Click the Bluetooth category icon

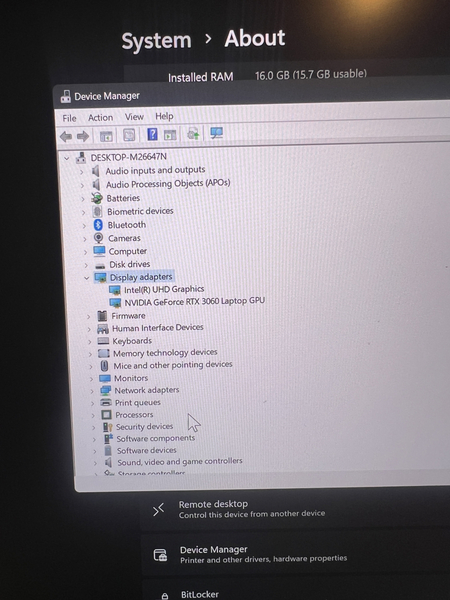tap(98, 225)
